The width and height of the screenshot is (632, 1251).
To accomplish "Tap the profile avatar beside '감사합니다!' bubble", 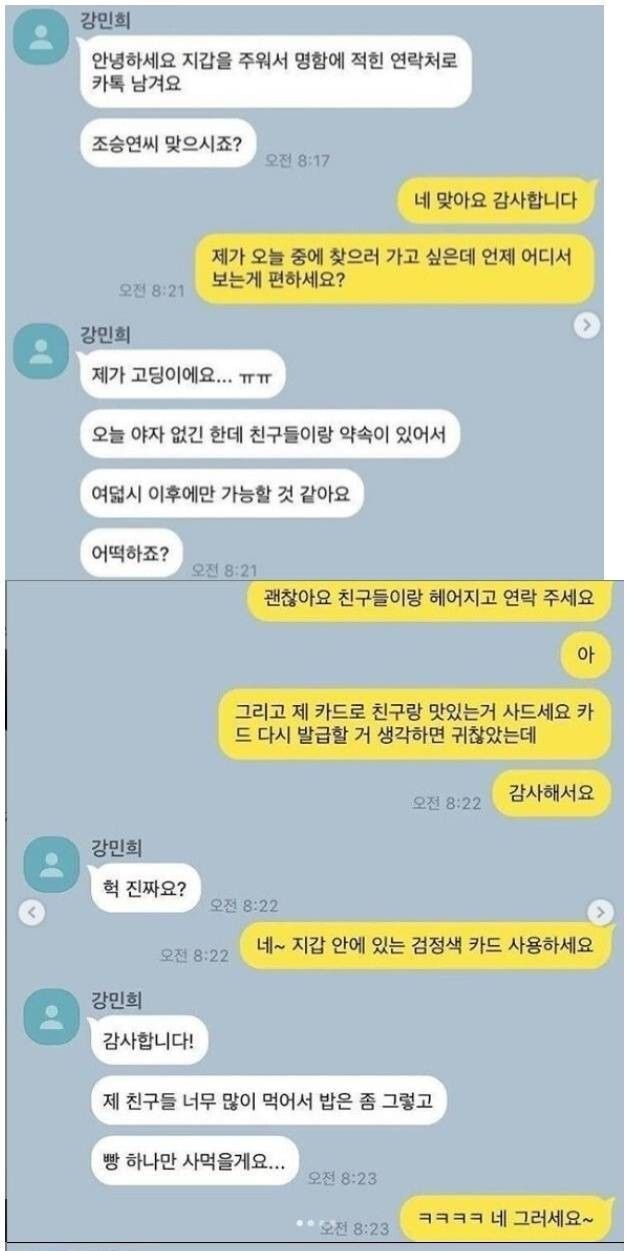I will pyautogui.click(x=48, y=1018).
